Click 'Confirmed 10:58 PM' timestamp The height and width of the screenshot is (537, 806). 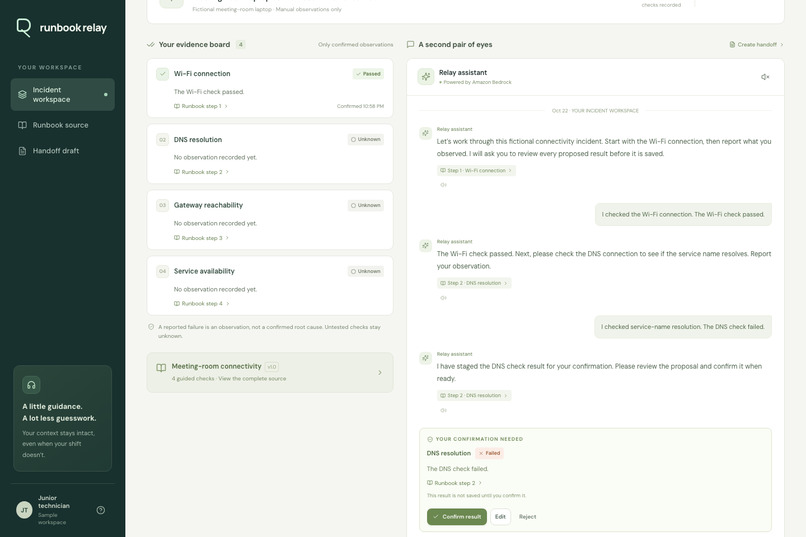360,106
